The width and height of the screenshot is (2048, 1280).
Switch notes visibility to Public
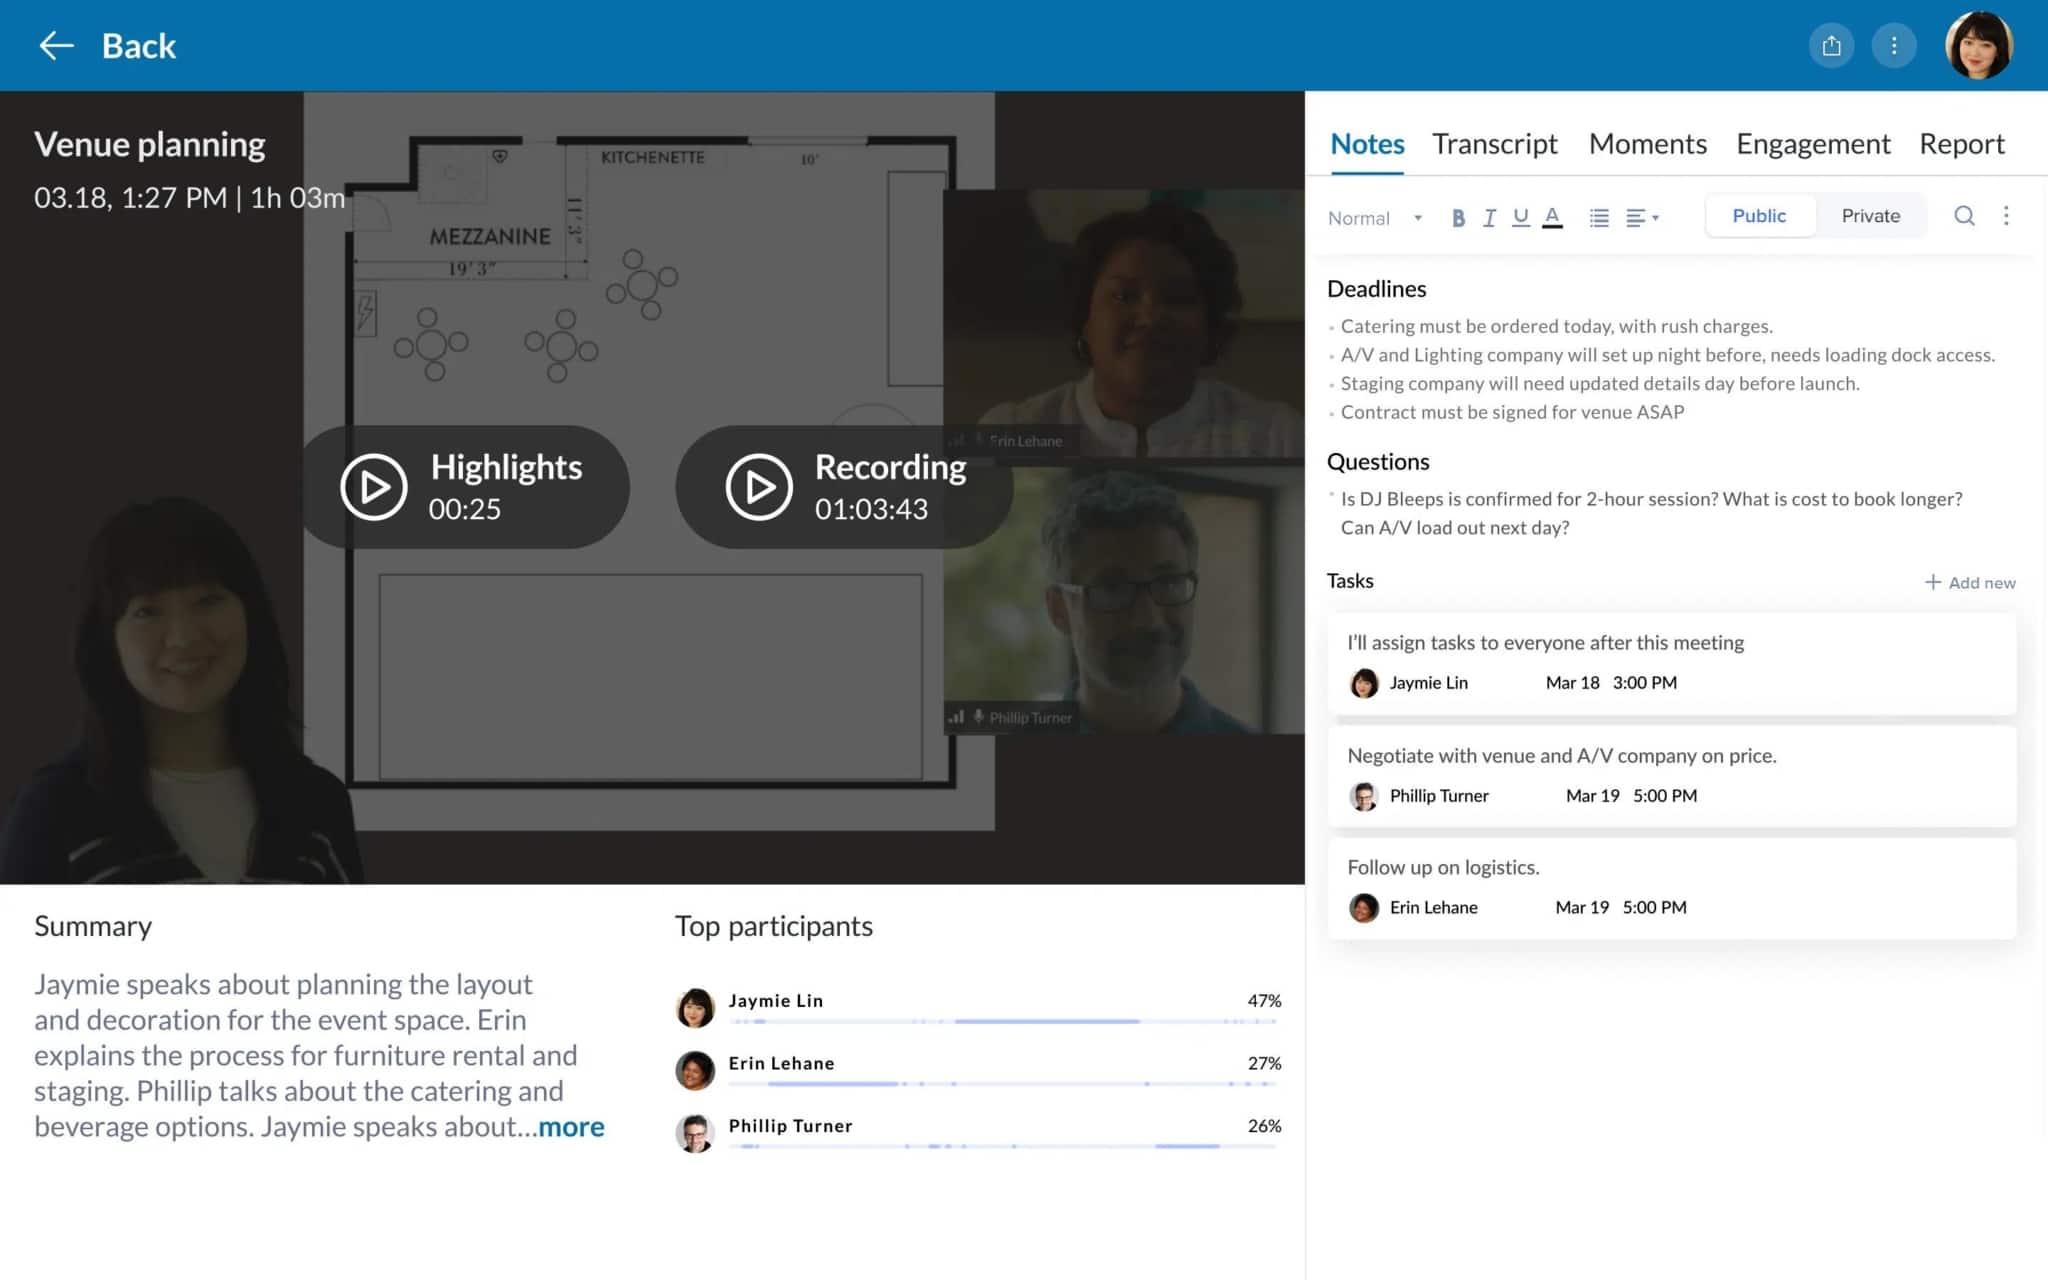[1758, 215]
